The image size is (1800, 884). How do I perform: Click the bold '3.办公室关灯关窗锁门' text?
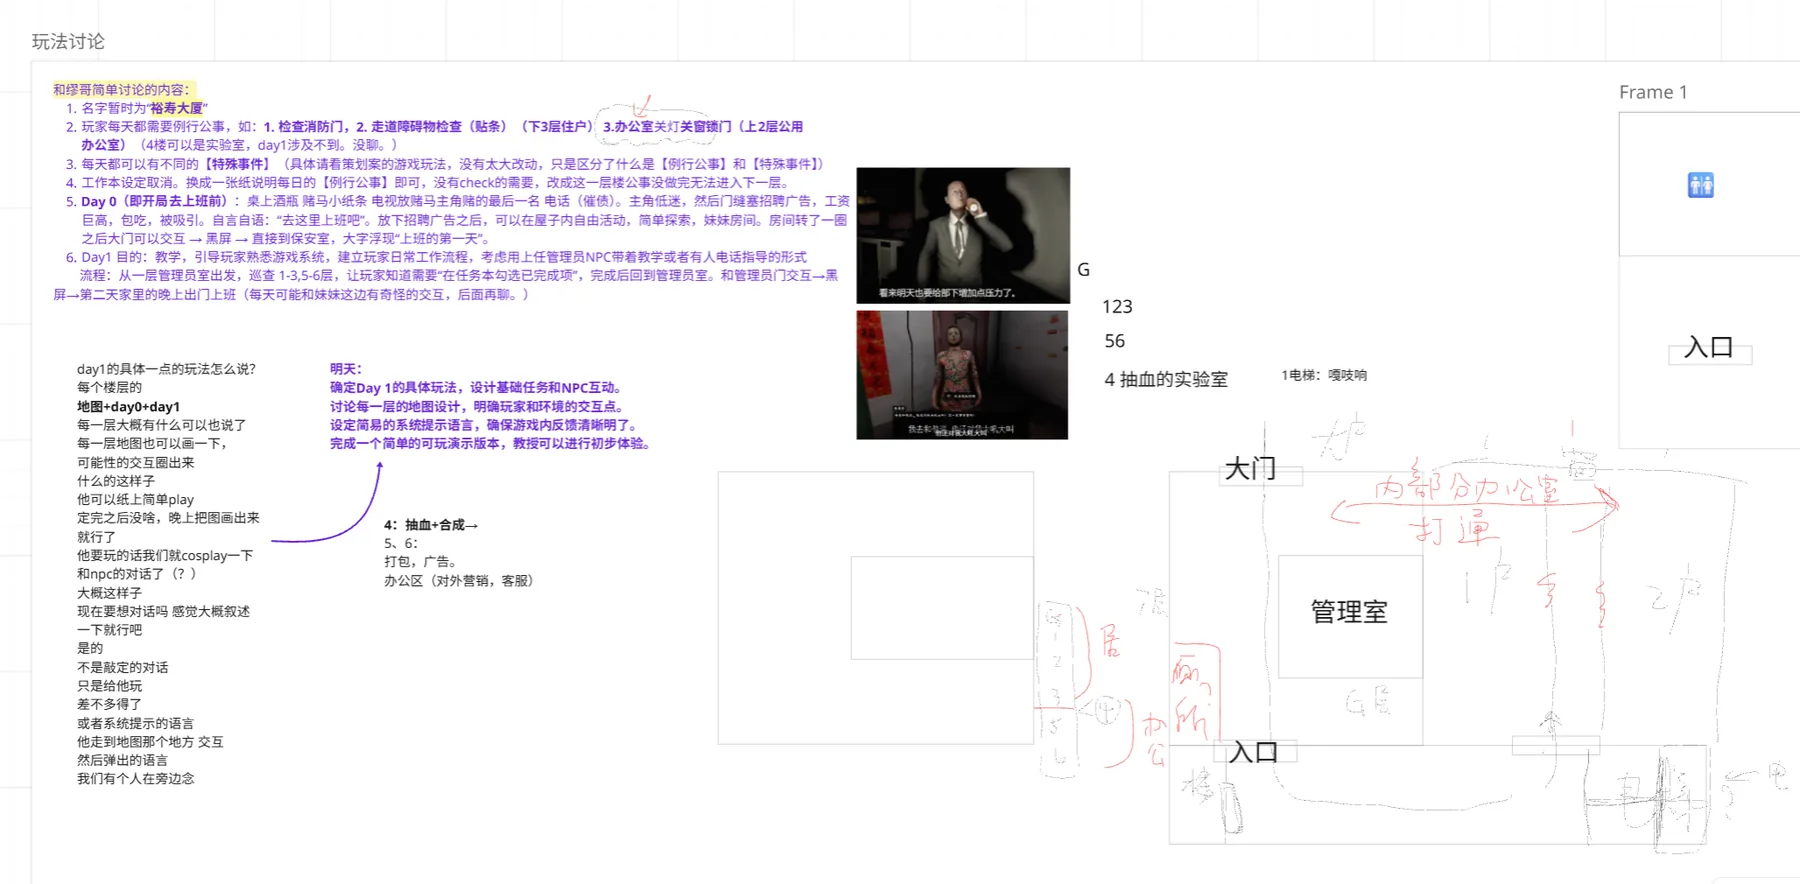pos(667,126)
